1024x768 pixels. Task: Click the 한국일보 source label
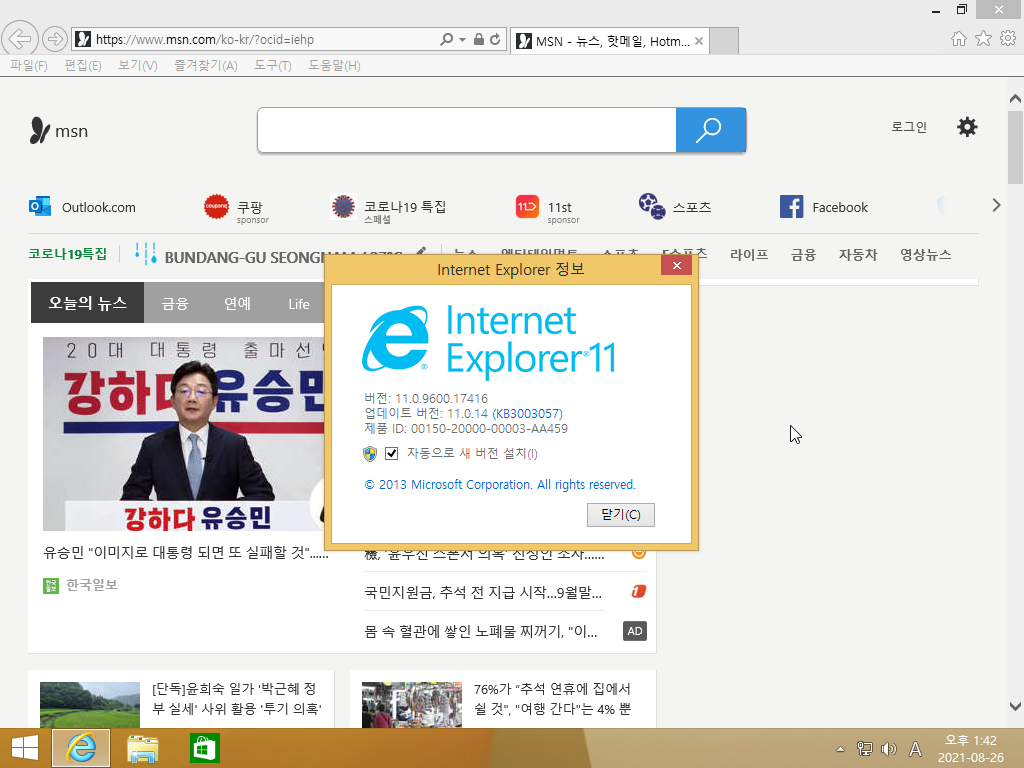pos(91,584)
